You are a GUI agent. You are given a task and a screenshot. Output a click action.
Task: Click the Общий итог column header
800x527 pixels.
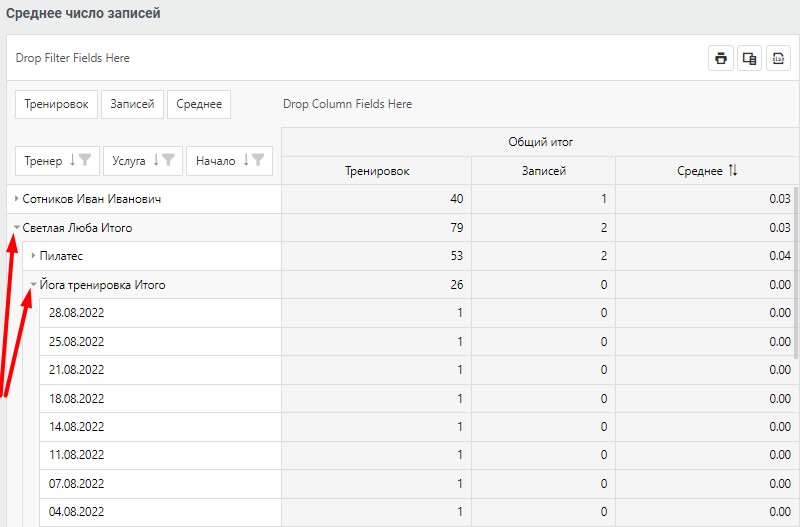point(540,142)
